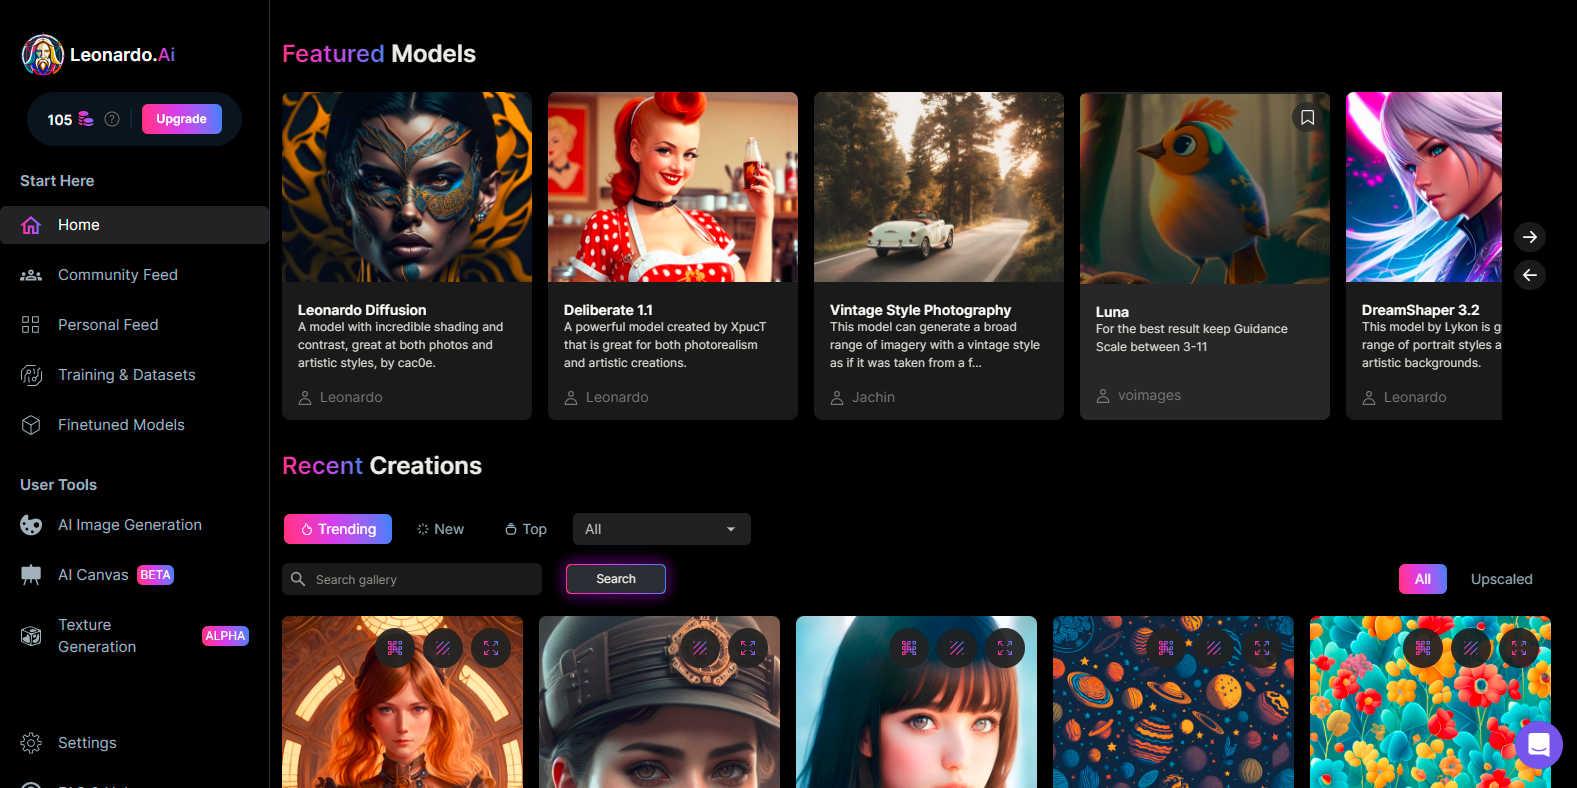Click the expand icon on the red-haired woman image
This screenshot has height=788, width=1577.
pos(491,648)
